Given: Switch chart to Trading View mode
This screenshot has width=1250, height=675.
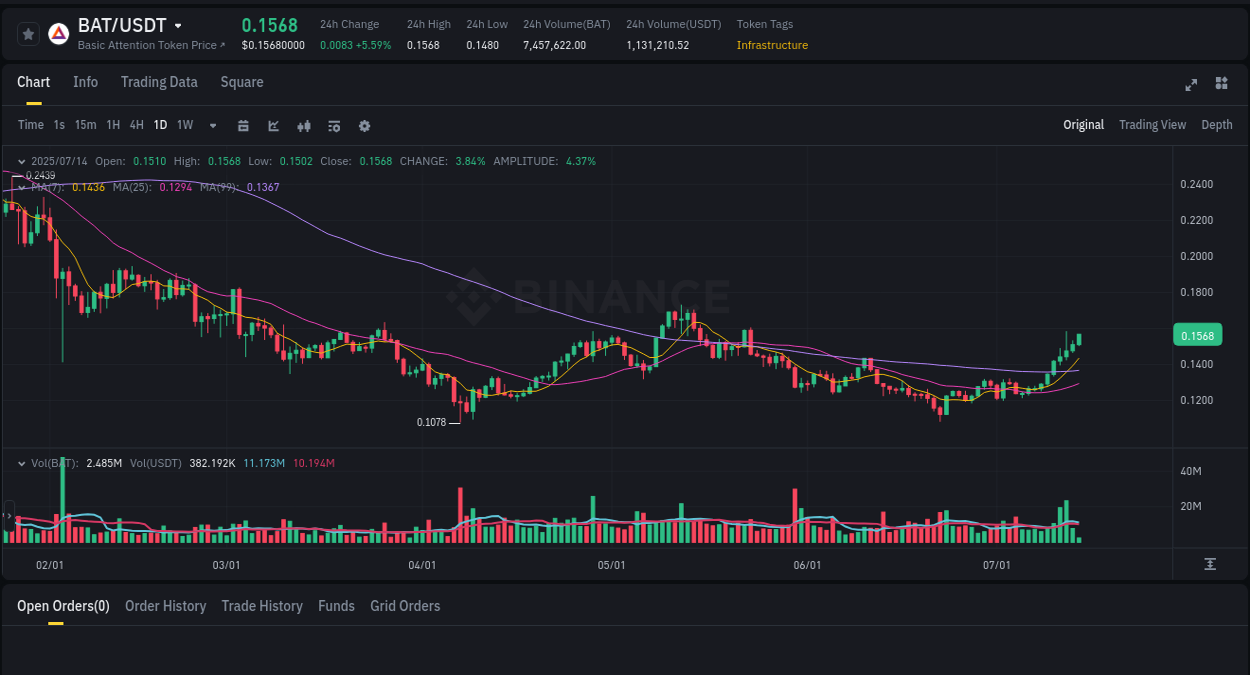Looking at the screenshot, I should [x=1152, y=125].
